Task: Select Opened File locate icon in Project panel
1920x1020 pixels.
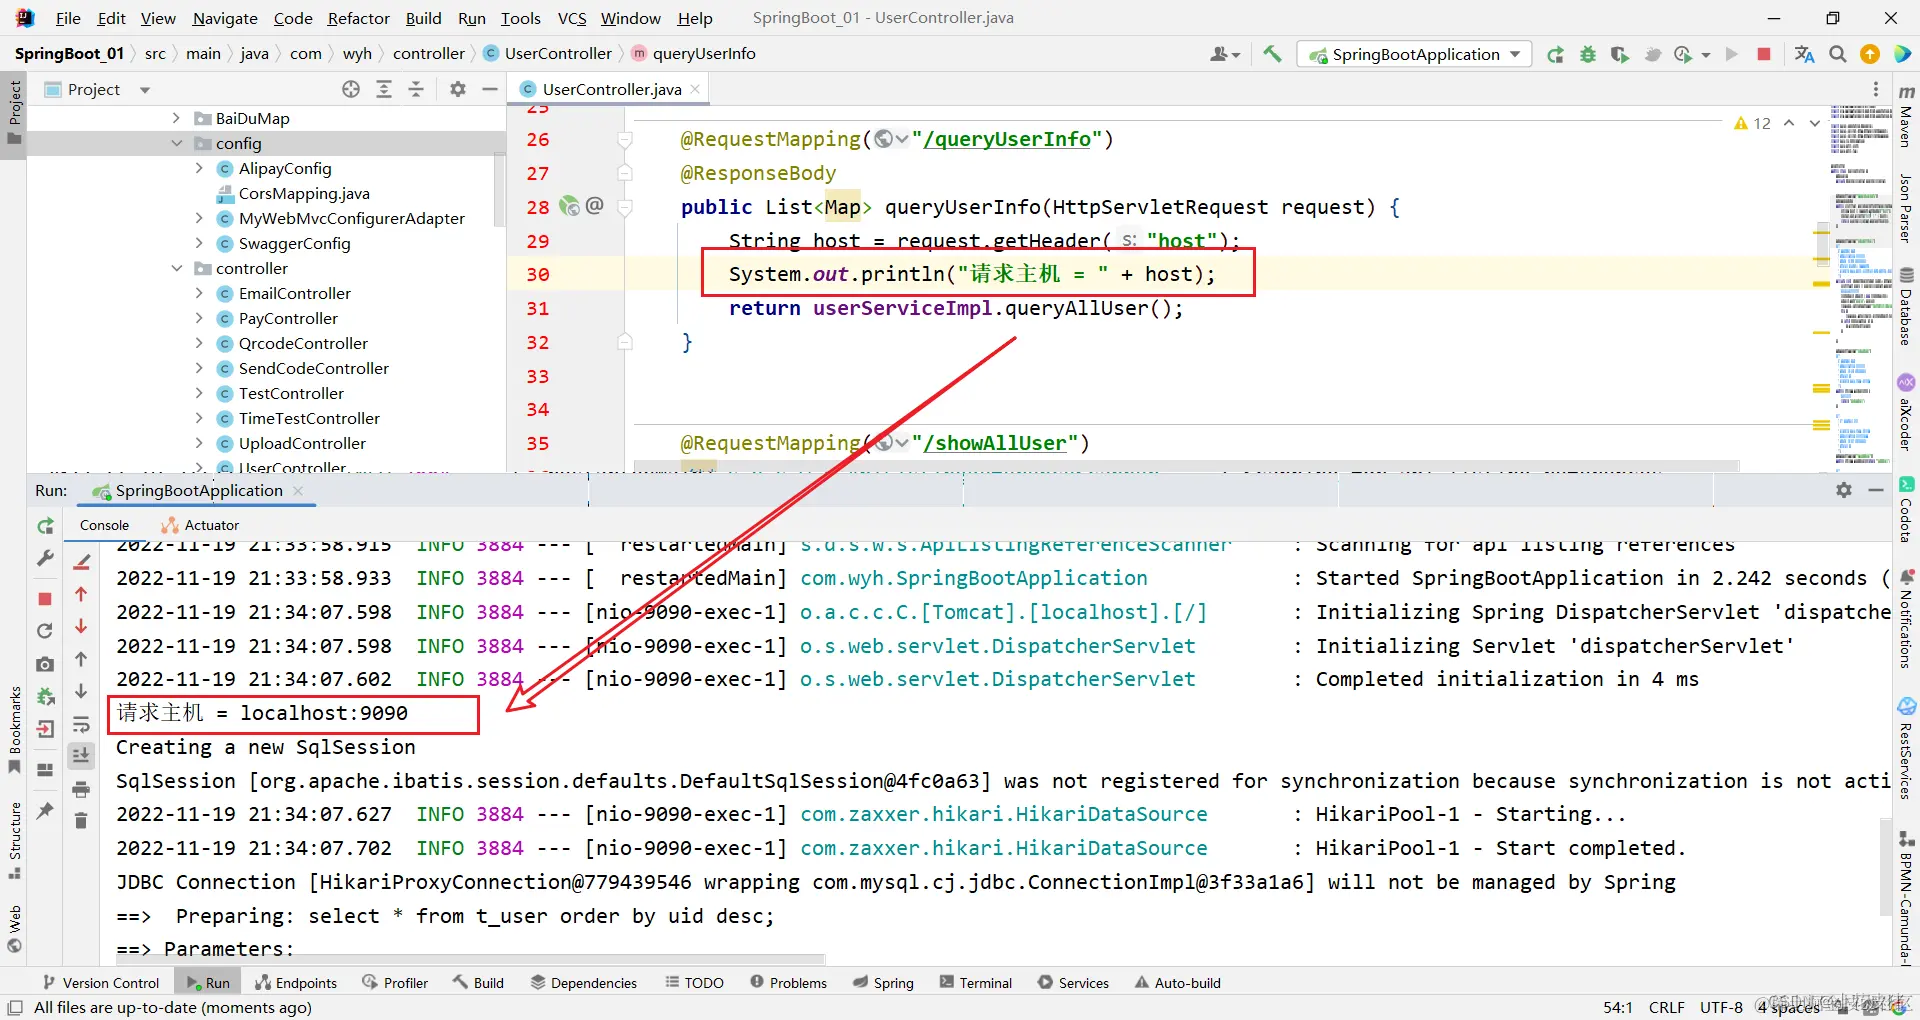Action: coord(351,89)
